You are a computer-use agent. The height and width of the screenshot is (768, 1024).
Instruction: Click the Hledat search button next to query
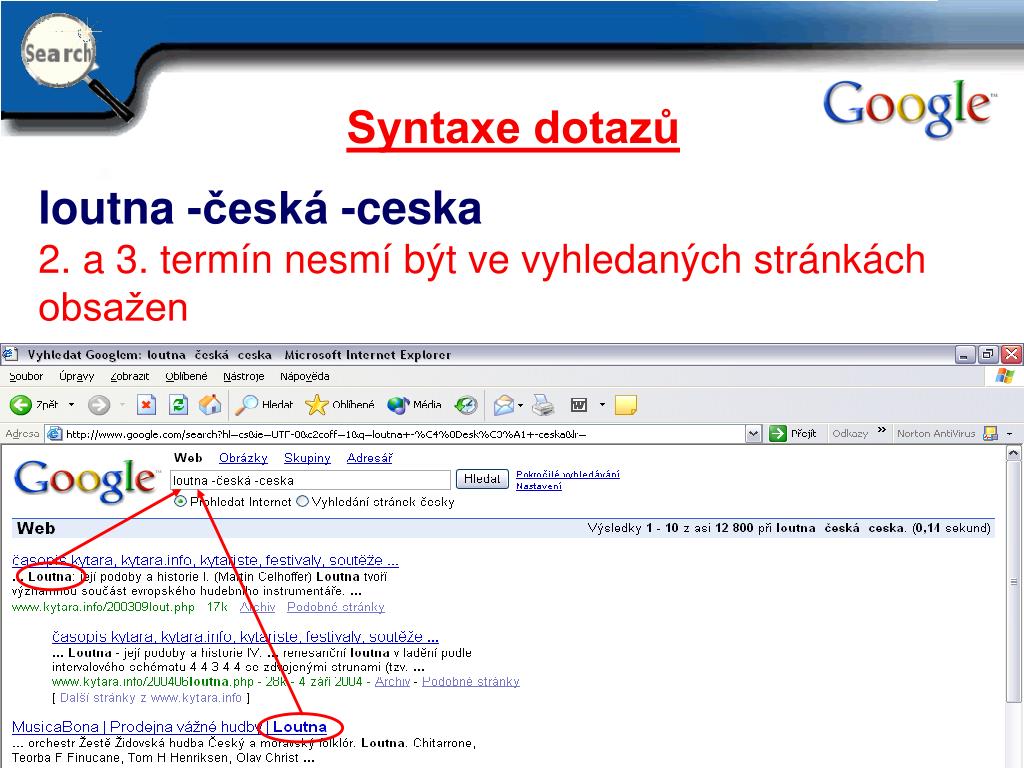click(x=482, y=479)
